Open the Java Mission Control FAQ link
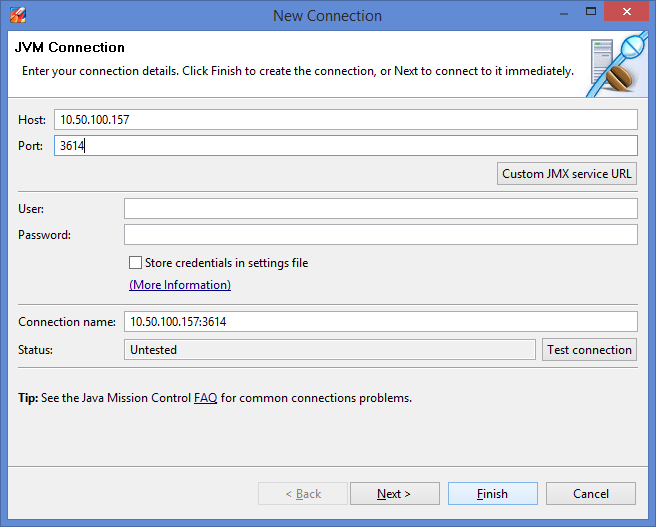This screenshot has width=656, height=527. point(205,397)
